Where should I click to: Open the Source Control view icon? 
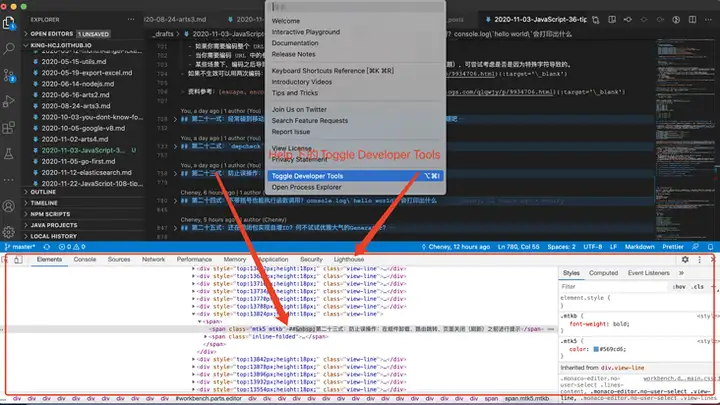9,75
